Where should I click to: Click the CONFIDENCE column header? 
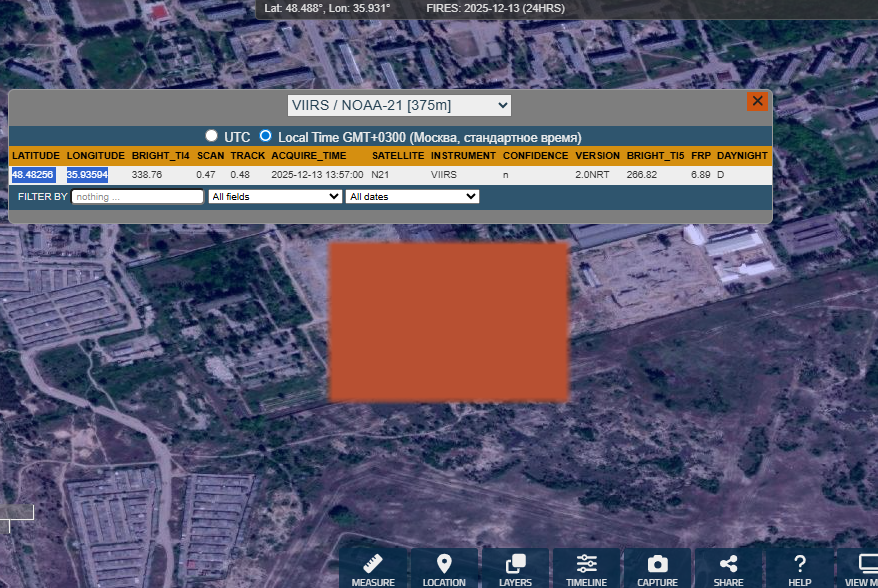click(535, 156)
